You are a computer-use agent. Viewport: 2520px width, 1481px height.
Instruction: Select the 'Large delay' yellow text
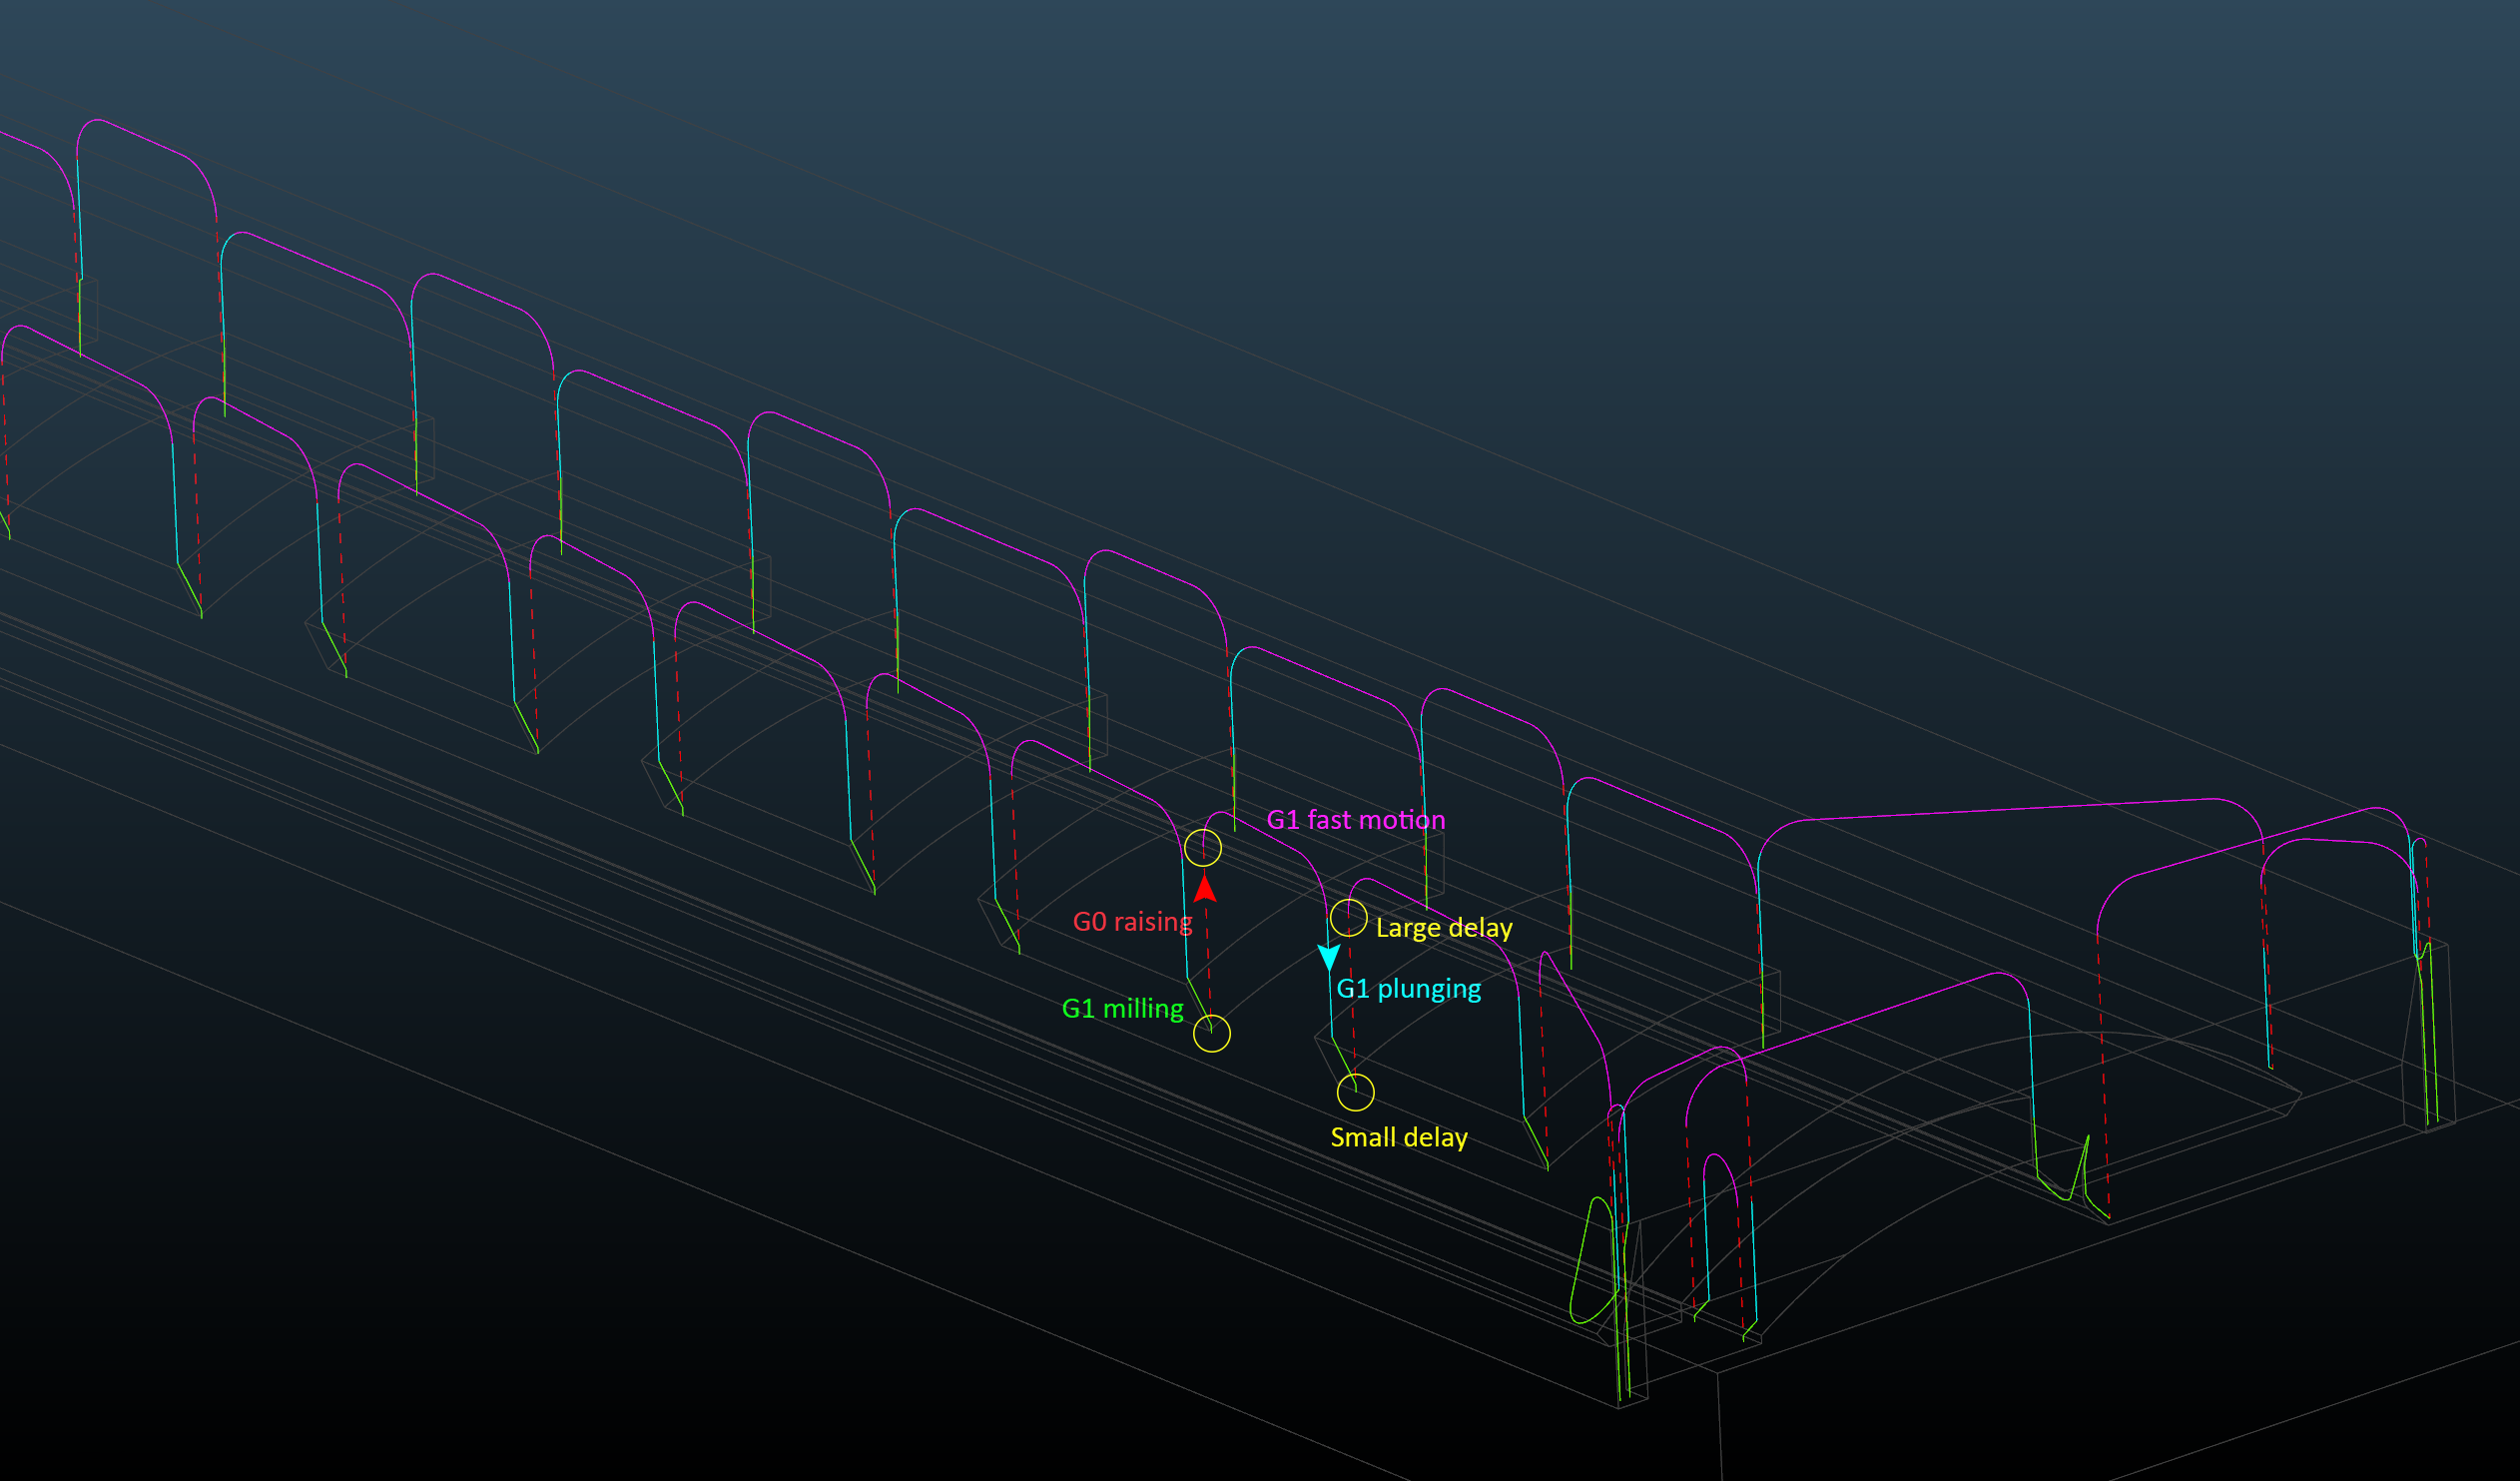(1443, 928)
